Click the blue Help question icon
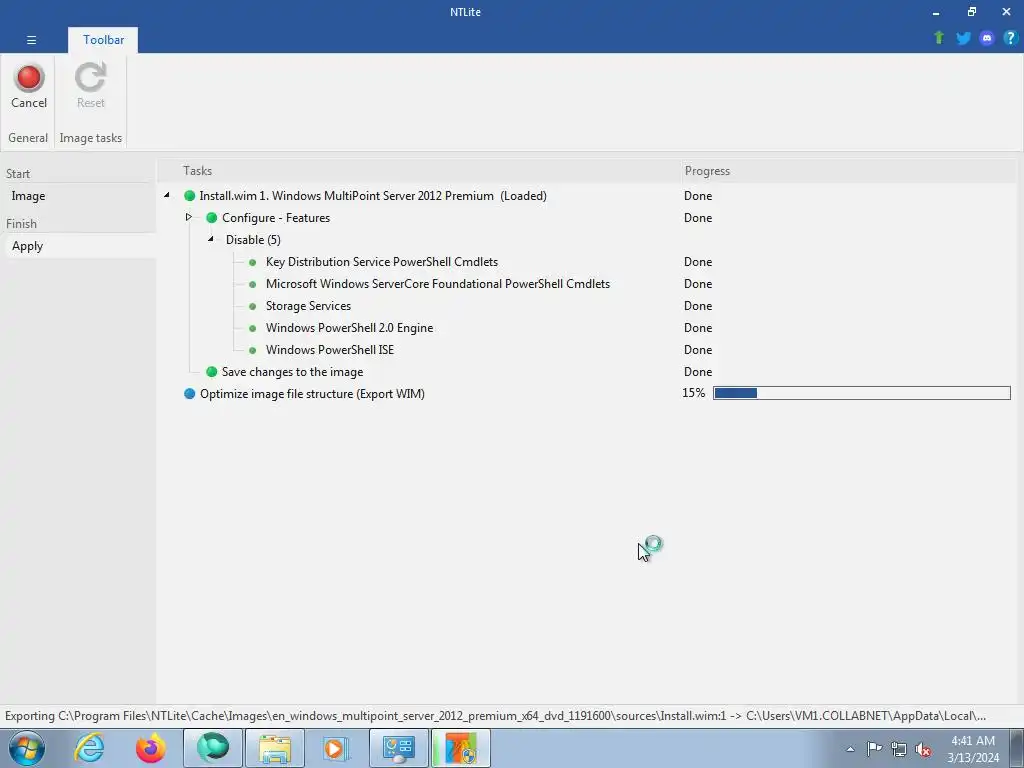This screenshot has height=768, width=1024. (1010, 38)
